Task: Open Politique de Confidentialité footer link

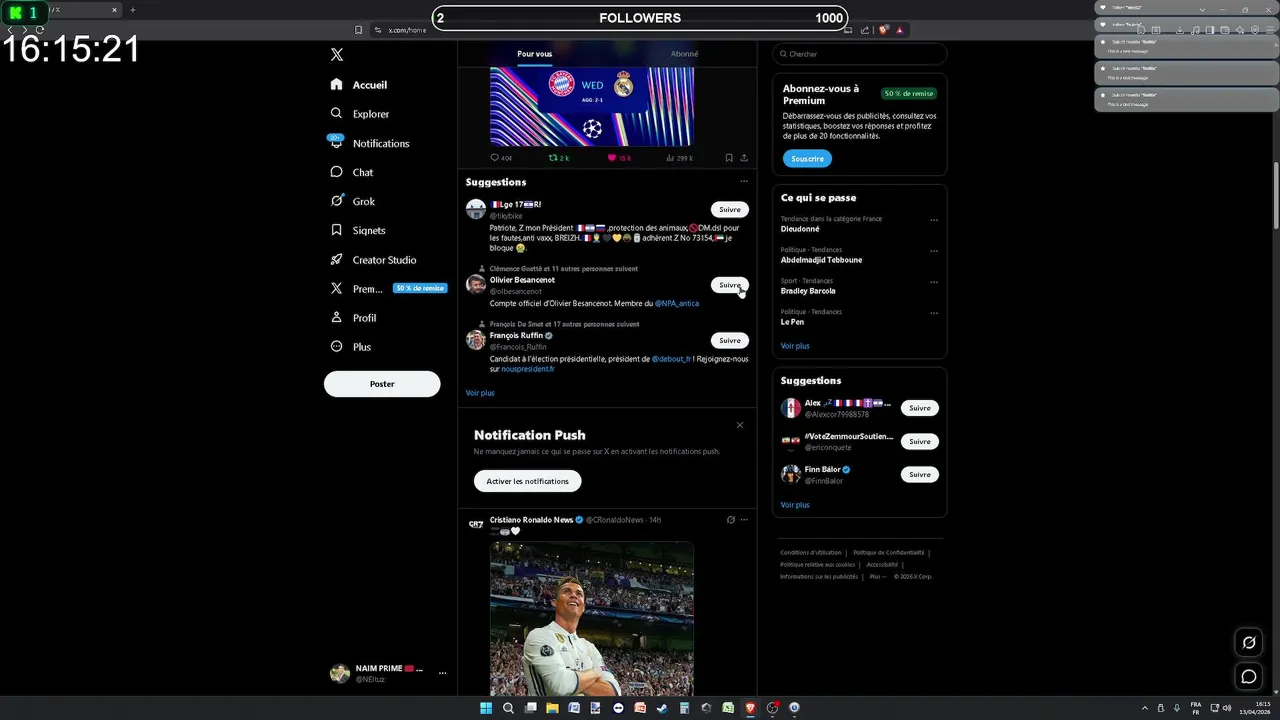Action: [889, 552]
